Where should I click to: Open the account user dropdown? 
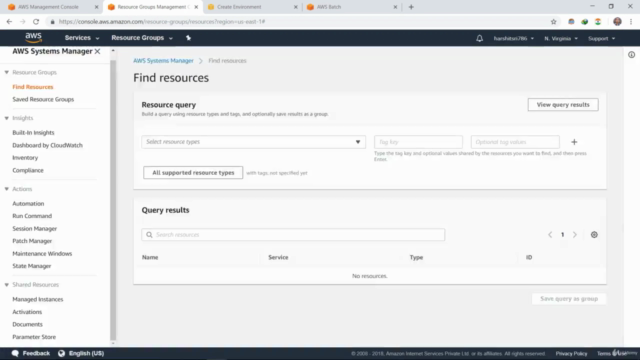click(x=513, y=38)
